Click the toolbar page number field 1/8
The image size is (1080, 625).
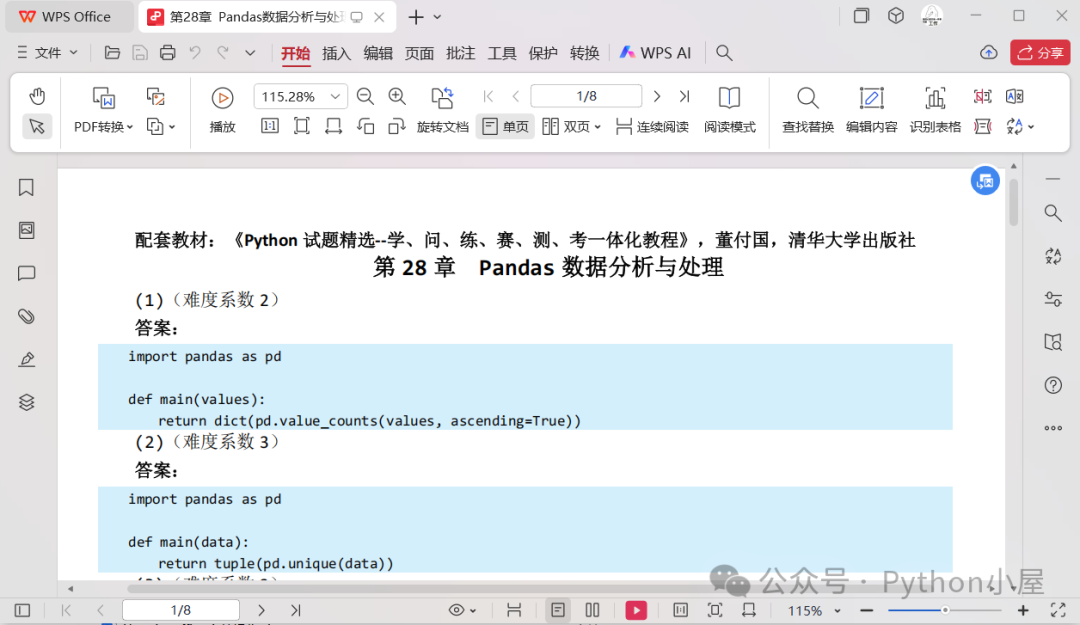click(x=586, y=96)
